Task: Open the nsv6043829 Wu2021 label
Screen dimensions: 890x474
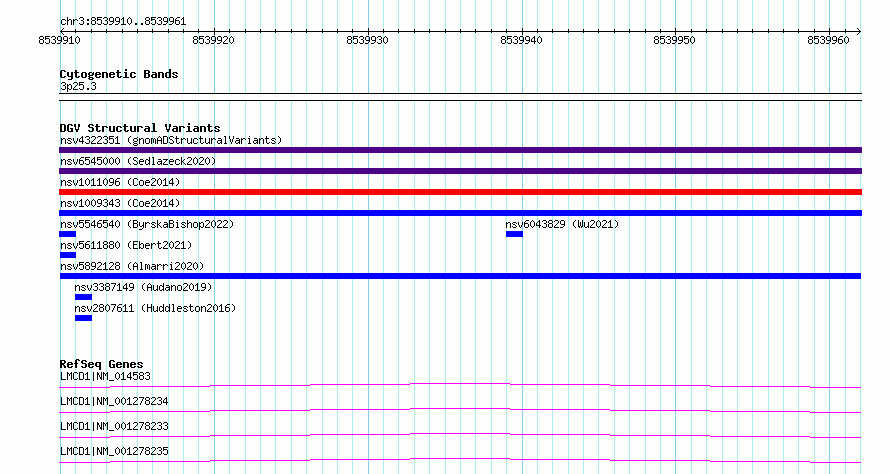Action: [x=562, y=224]
